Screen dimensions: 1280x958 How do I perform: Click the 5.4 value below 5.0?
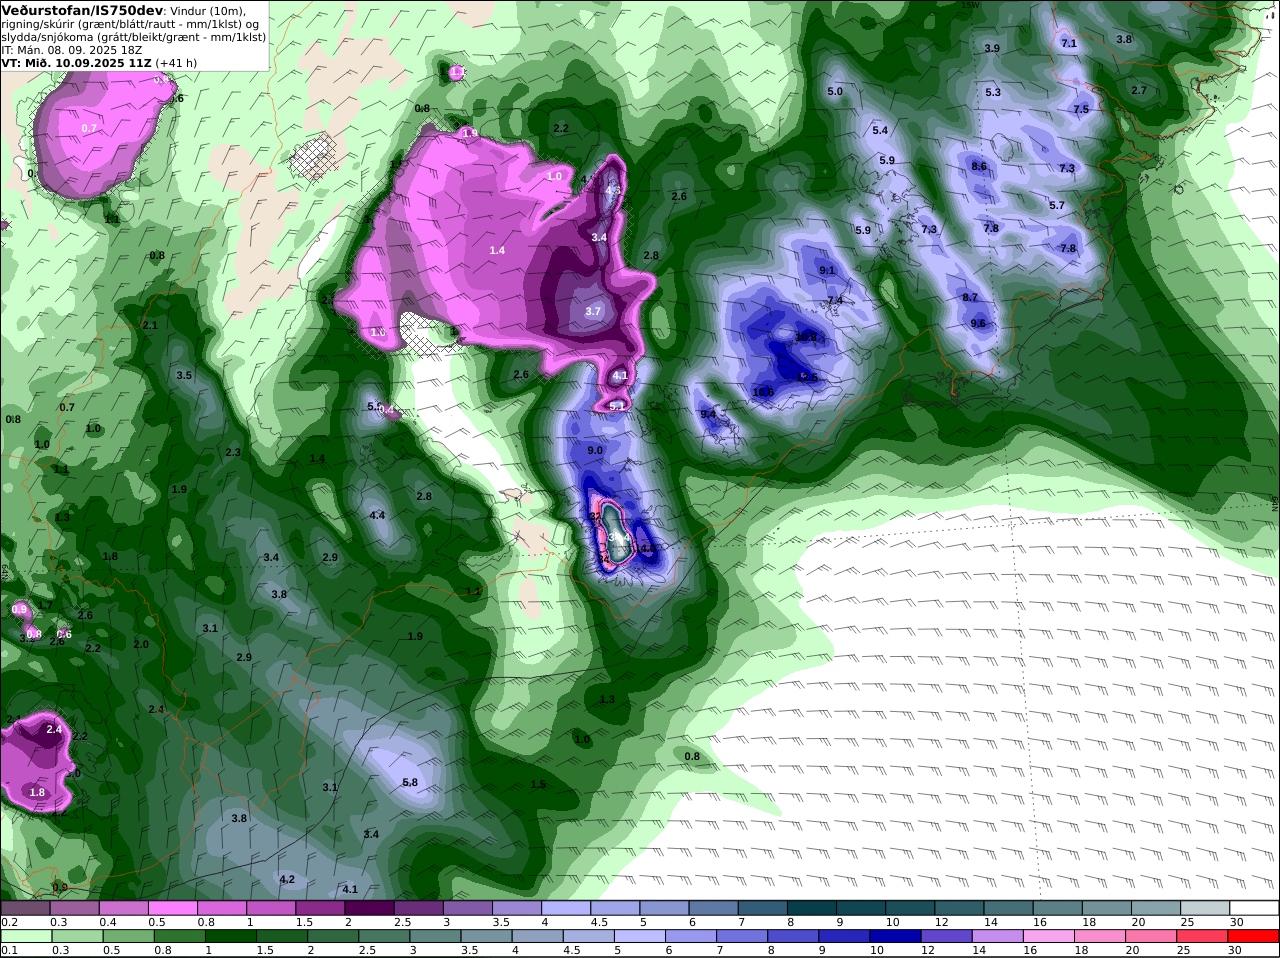click(x=880, y=131)
